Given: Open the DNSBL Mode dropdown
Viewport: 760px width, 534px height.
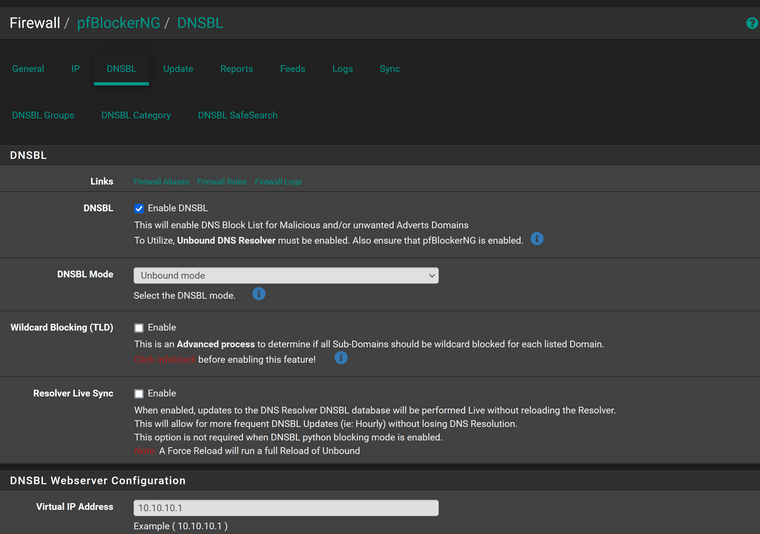Looking at the screenshot, I should (286, 276).
